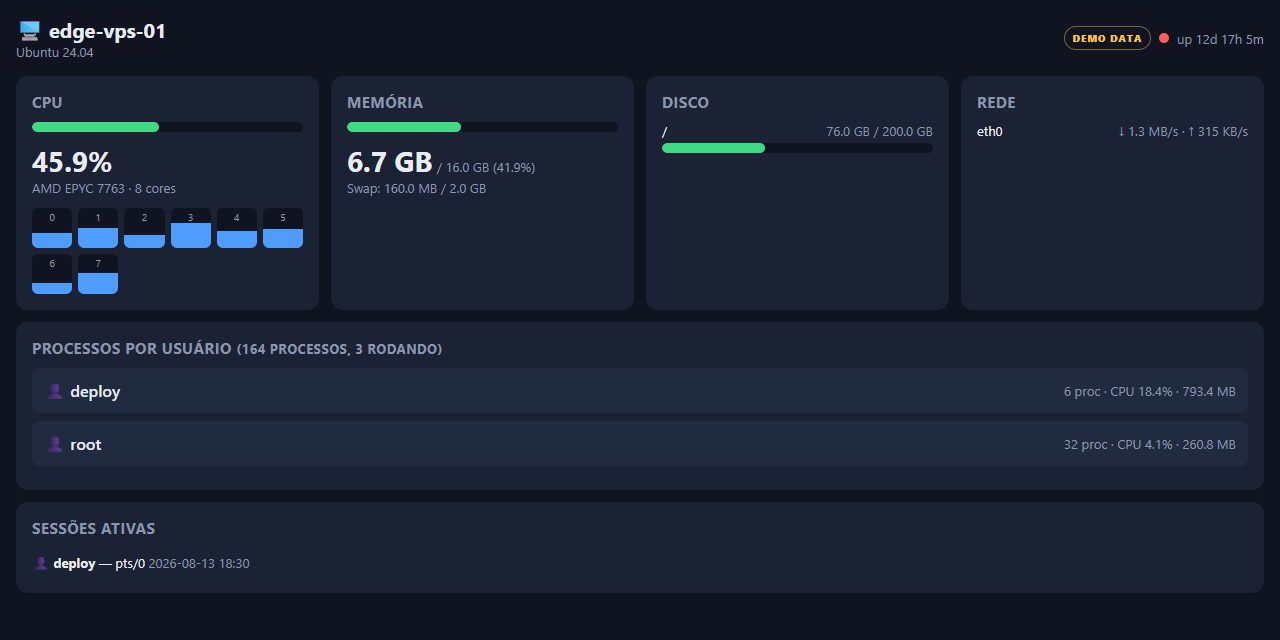Expand the root user process row
Screen dimensions: 1280x640
(x=640, y=444)
